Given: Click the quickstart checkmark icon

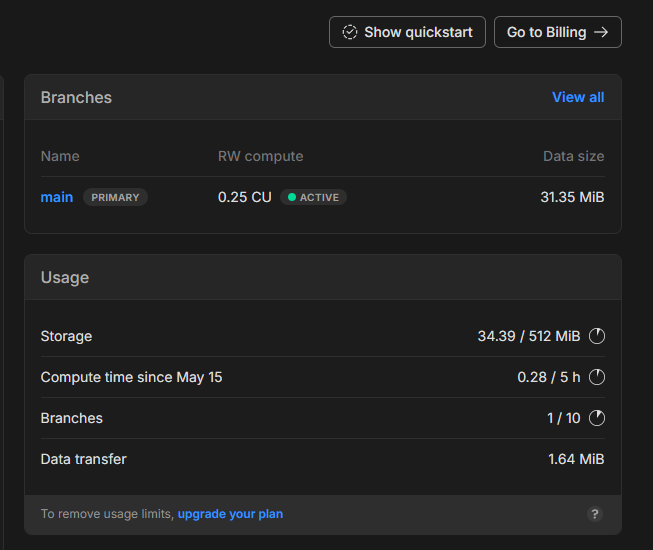Looking at the screenshot, I should click(x=350, y=32).
